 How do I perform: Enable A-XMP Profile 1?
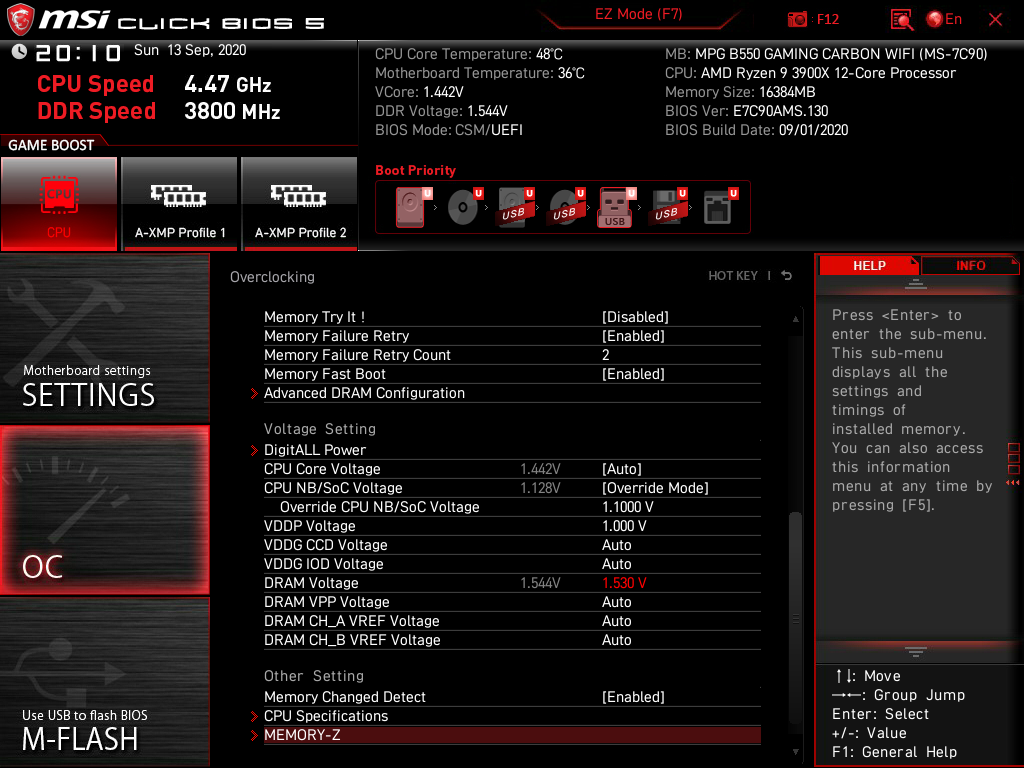(x=180, y=204)
